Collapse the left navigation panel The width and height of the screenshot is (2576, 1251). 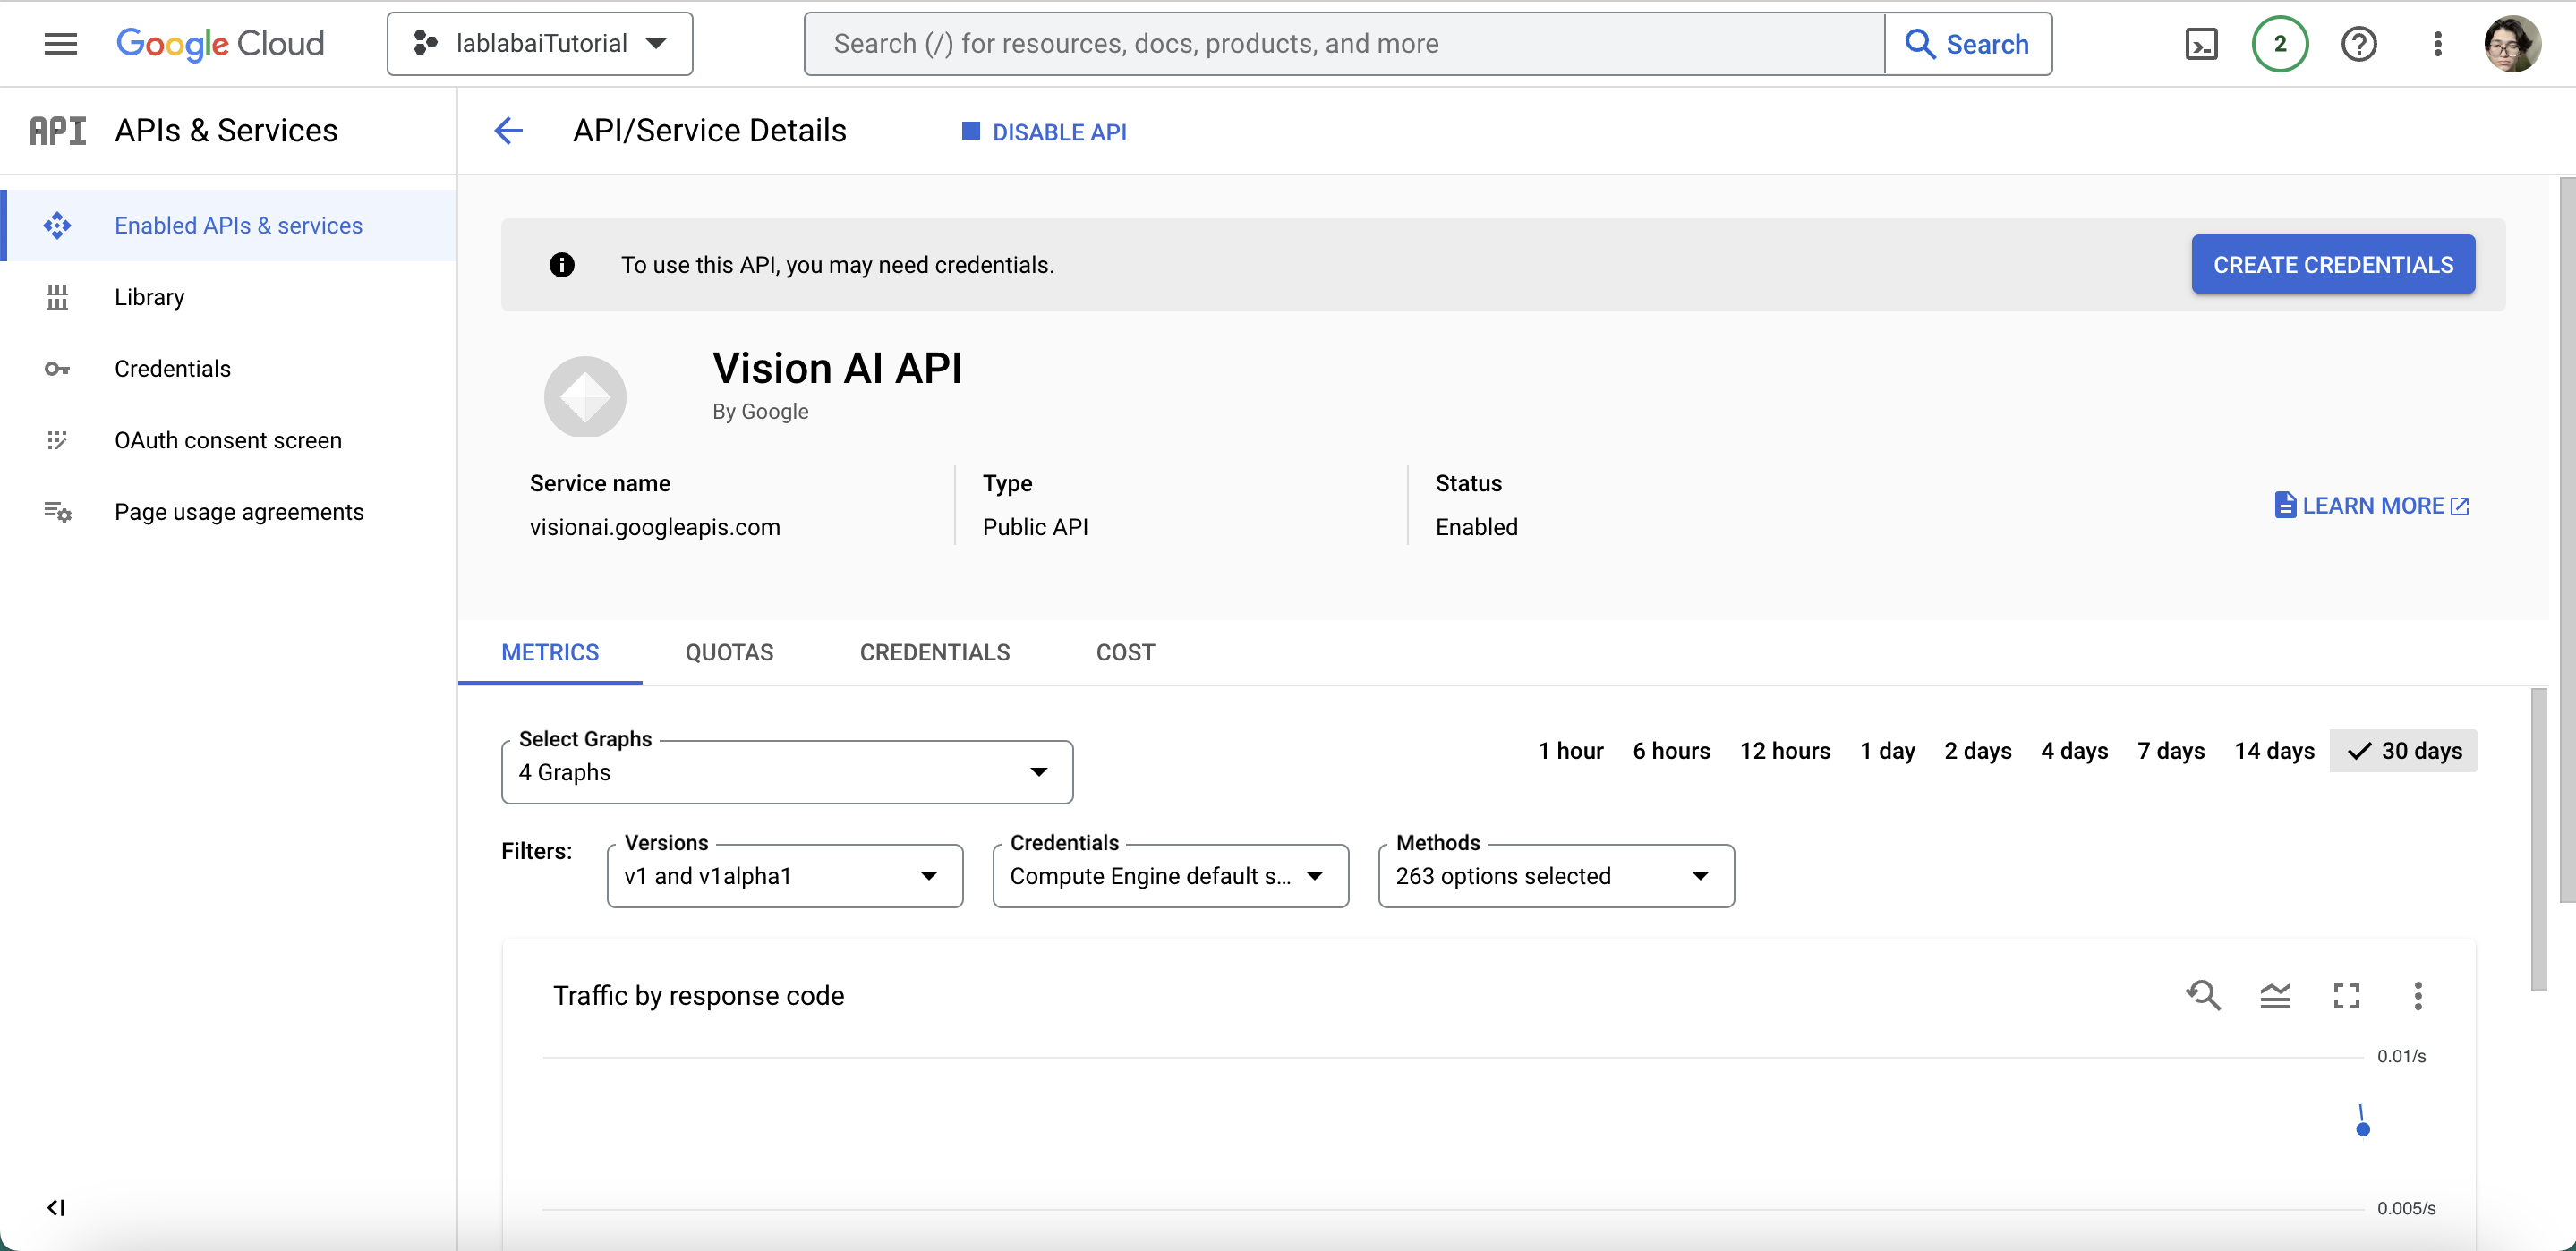[x=56, y=1207]
